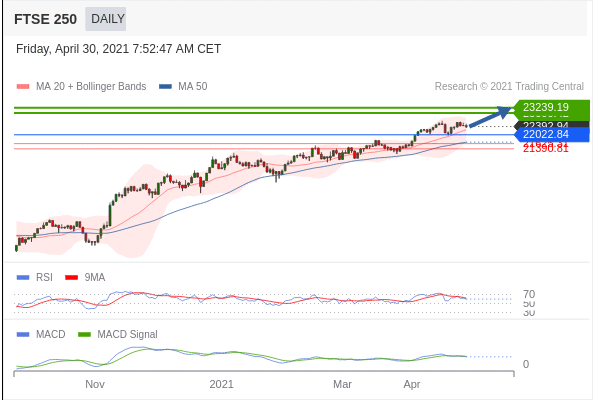
Task: Click the Research Trading Central copyright text
Action: click(x=509, y=87)
